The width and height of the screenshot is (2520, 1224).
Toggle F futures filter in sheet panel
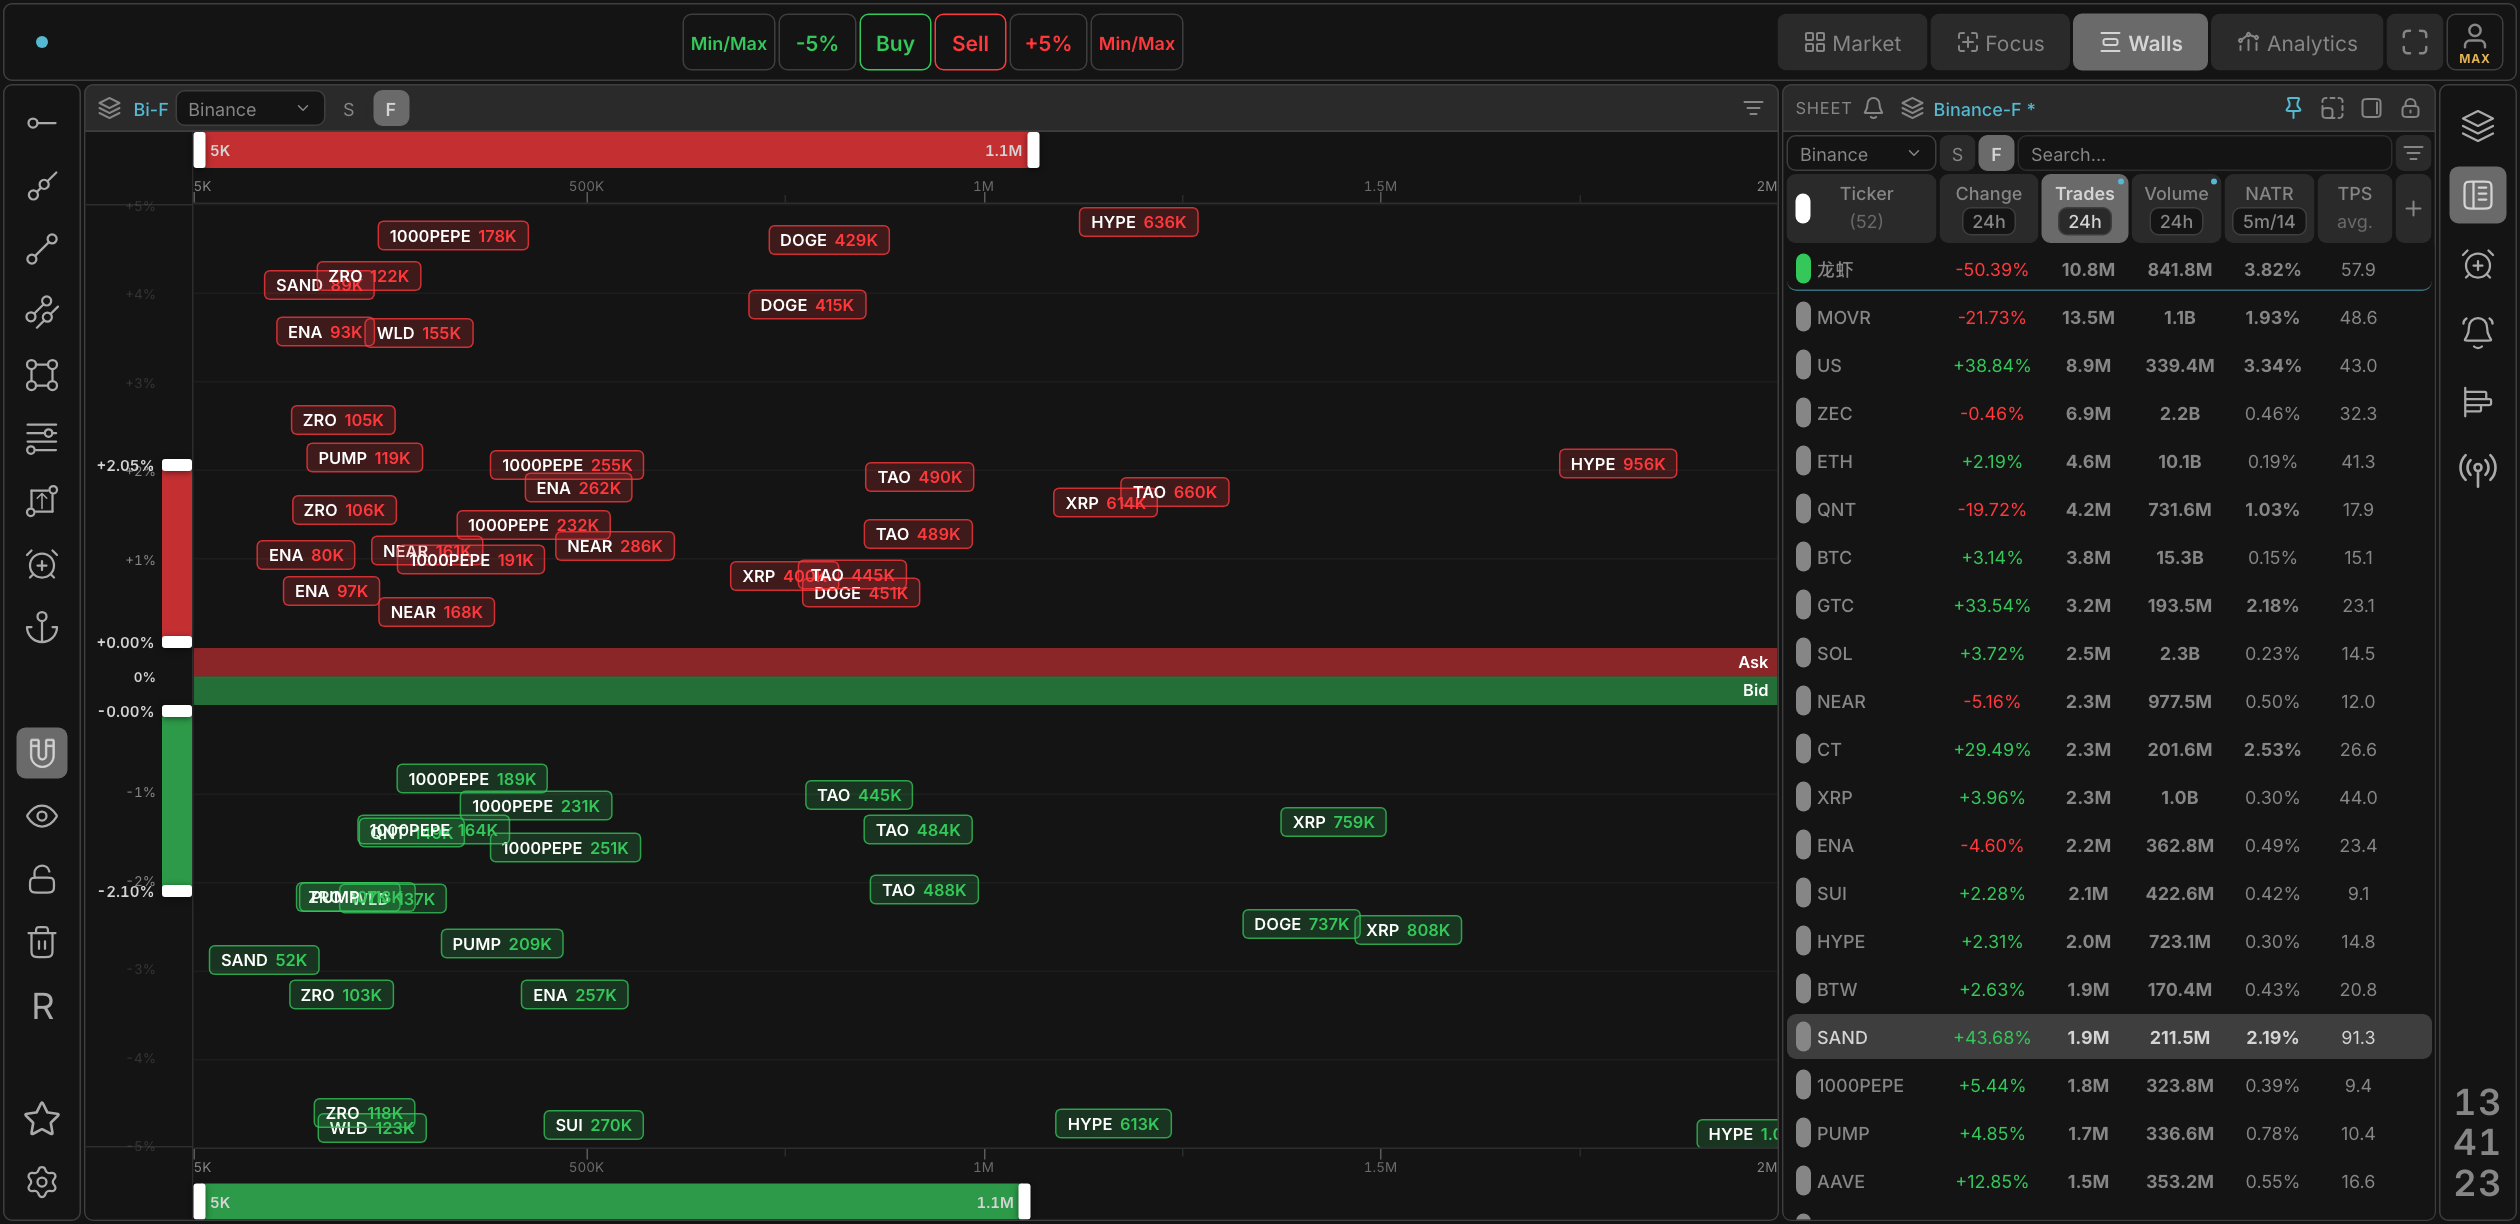pos(1995,154)
